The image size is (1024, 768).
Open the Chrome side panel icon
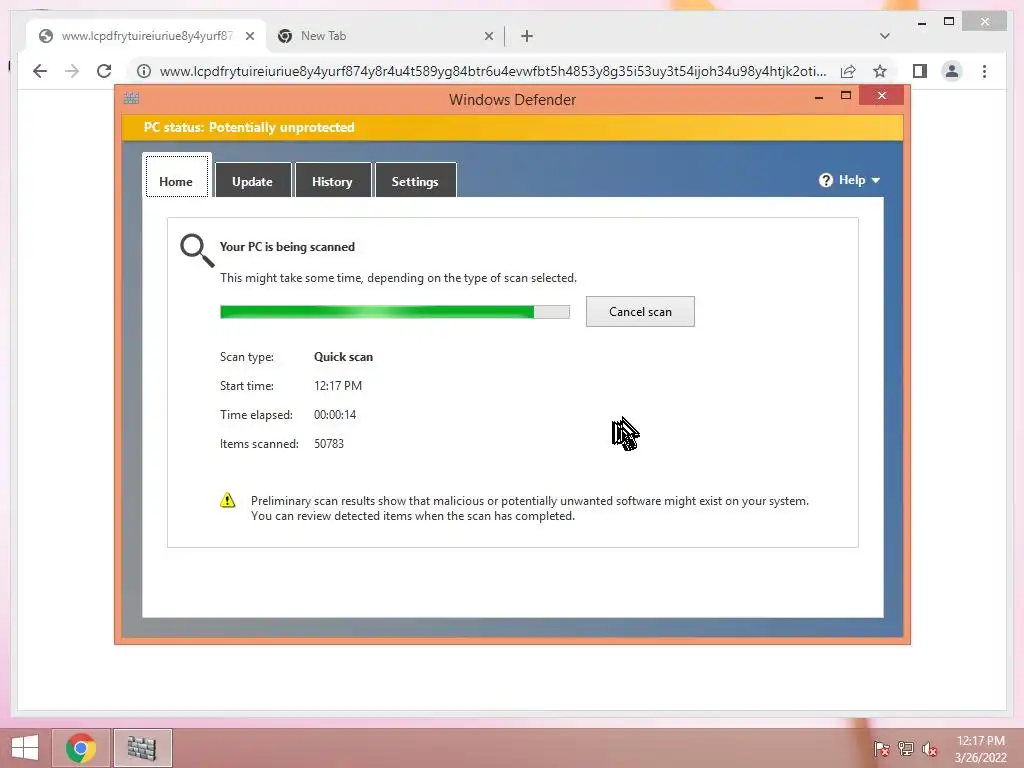click(x=920, y=71)
